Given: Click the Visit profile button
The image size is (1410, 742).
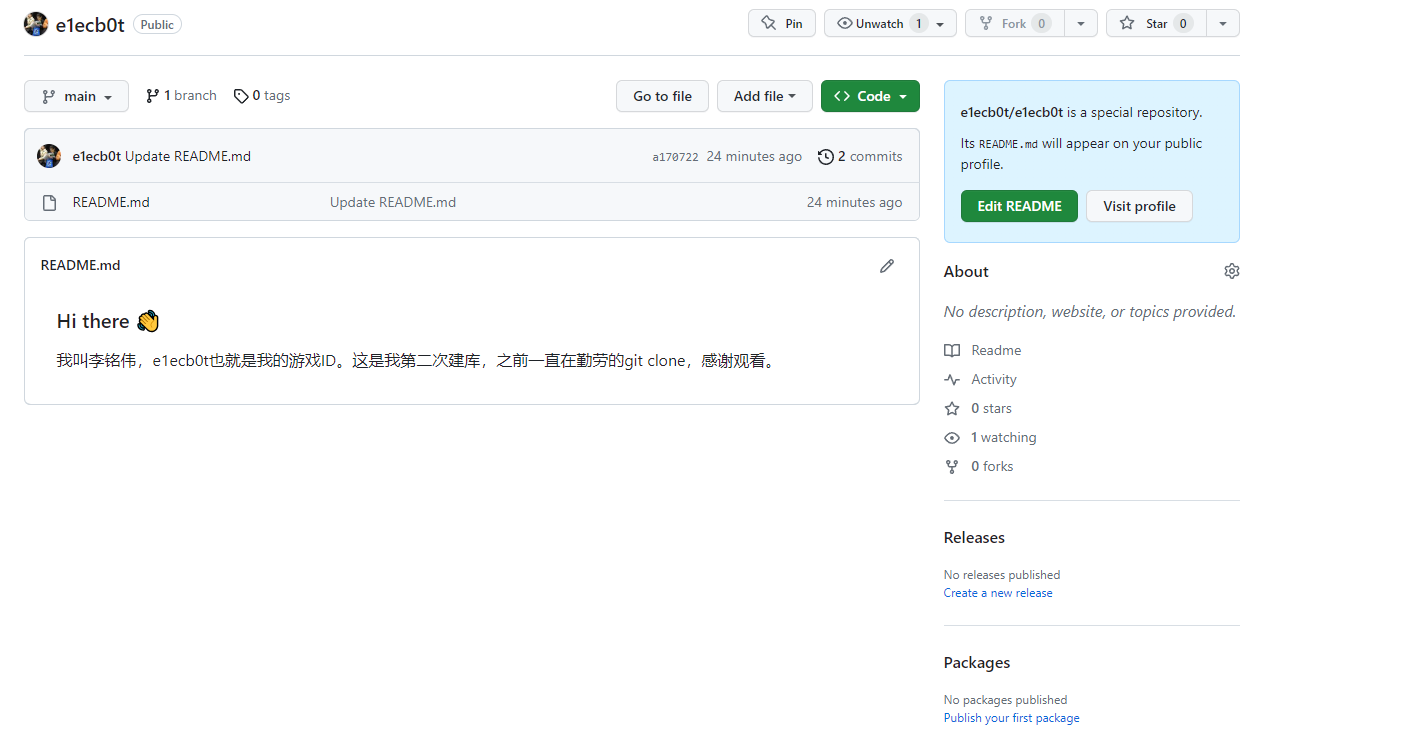Looking at the screenshot, I should tap(1139, 206).
